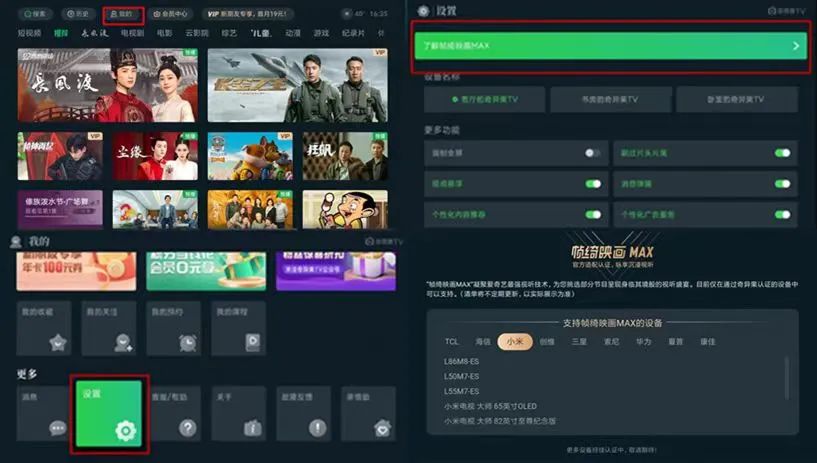This screenshot has height=463, width=817.
Task: Enable the switched-off 强制全屏 toggle
Action: pyautogui.click(x=592, y=153)
